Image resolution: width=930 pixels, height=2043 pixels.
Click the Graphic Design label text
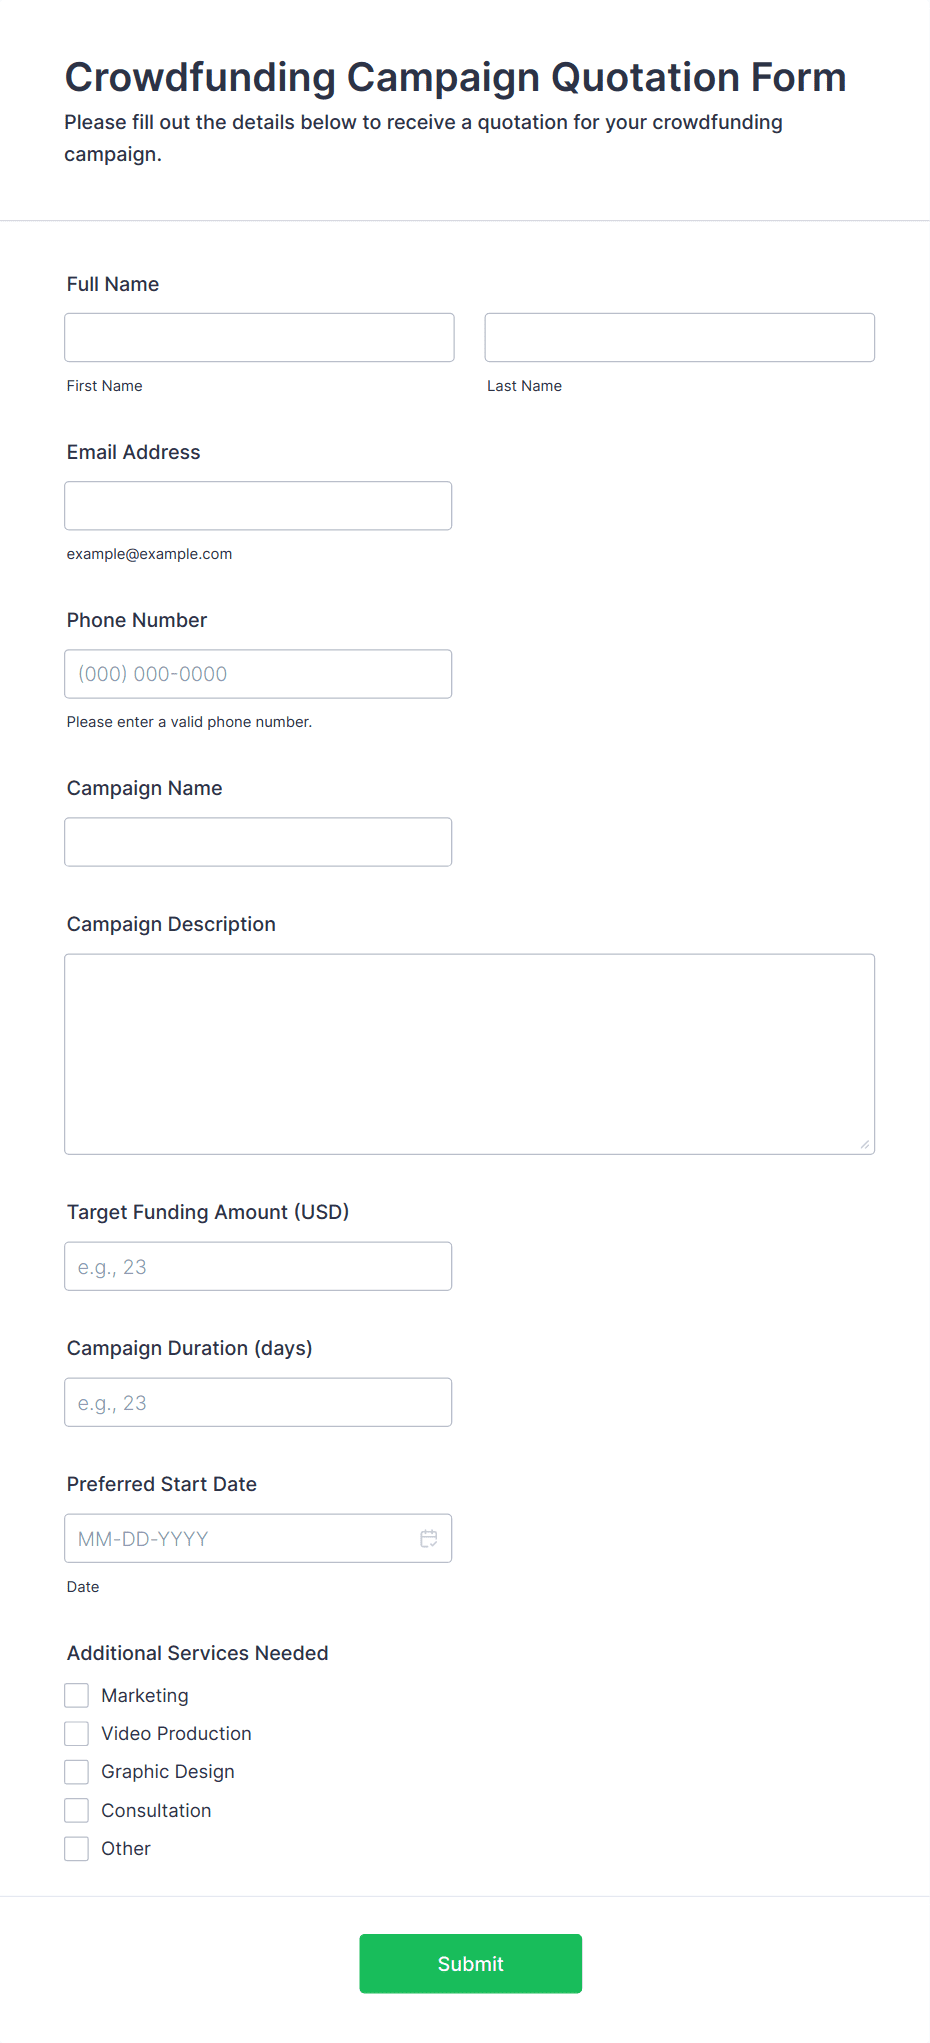point(167,1772)
